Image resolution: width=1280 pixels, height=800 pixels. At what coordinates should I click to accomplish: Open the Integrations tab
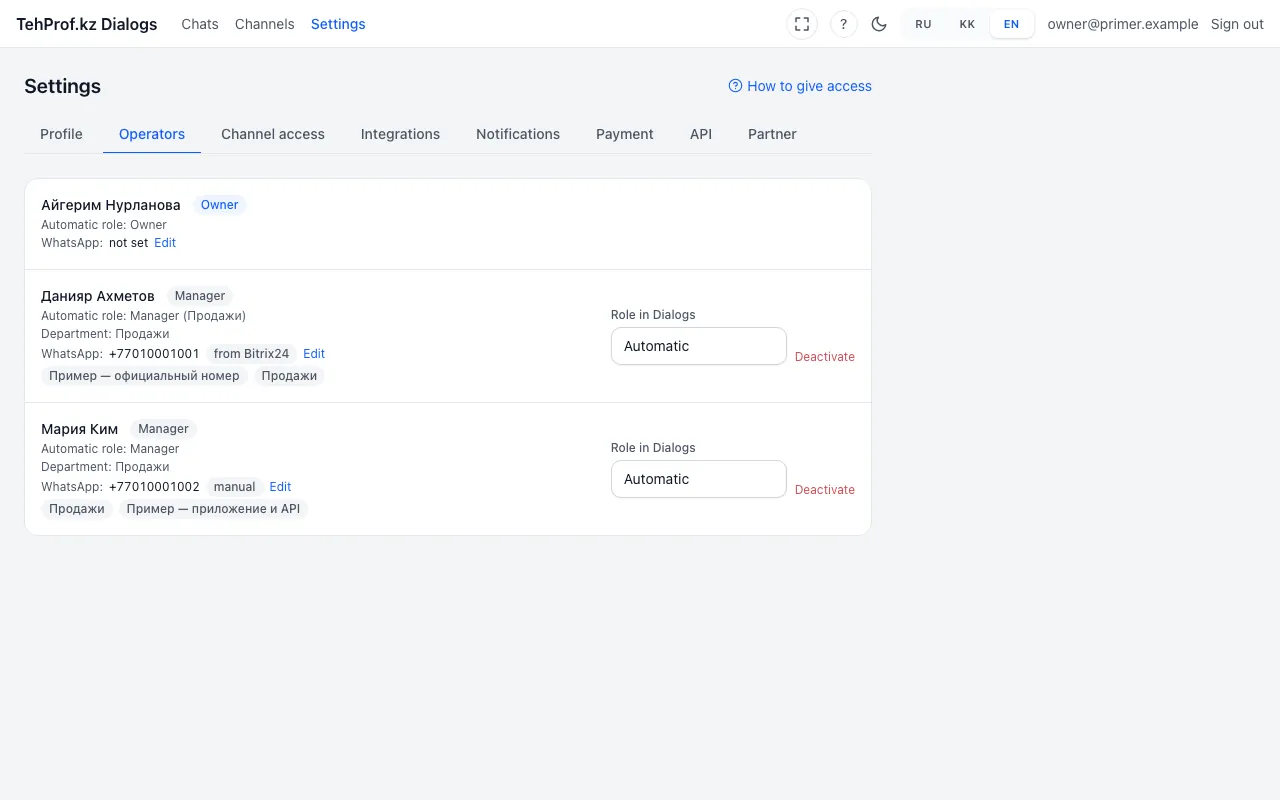coord(400,134)
